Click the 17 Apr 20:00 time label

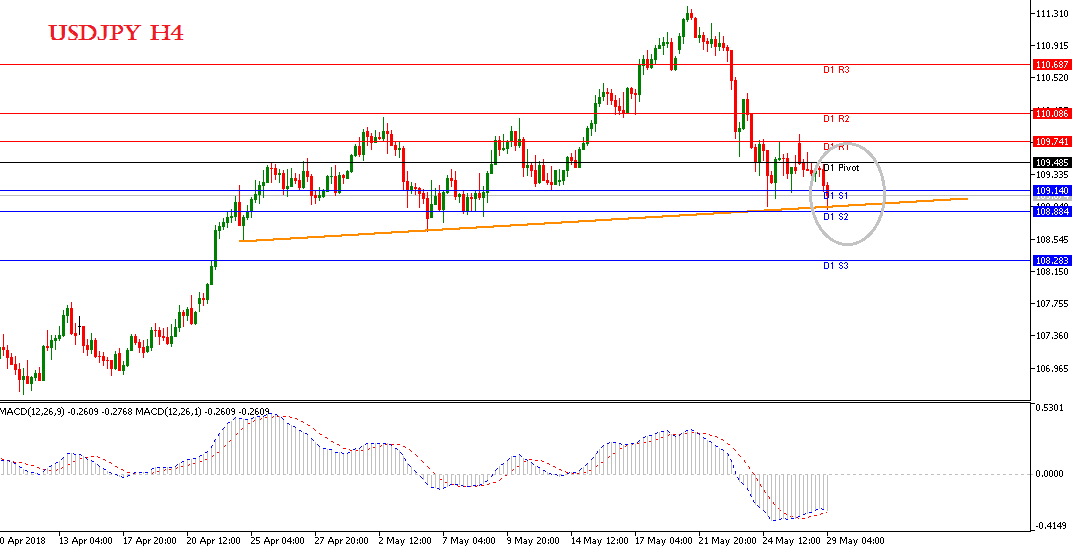click(x=148, y=541)
